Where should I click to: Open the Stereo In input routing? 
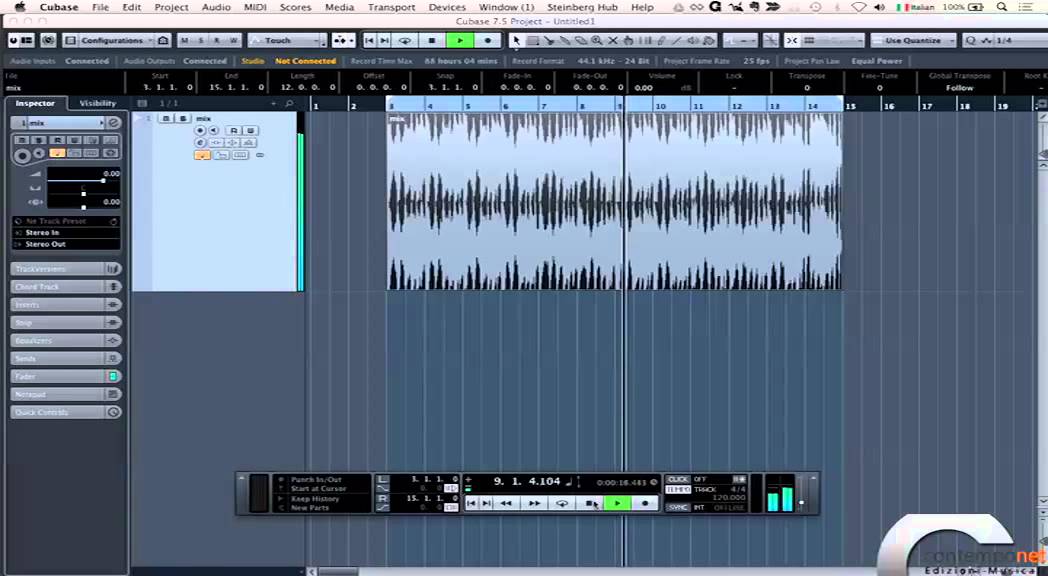click(66, 233)
